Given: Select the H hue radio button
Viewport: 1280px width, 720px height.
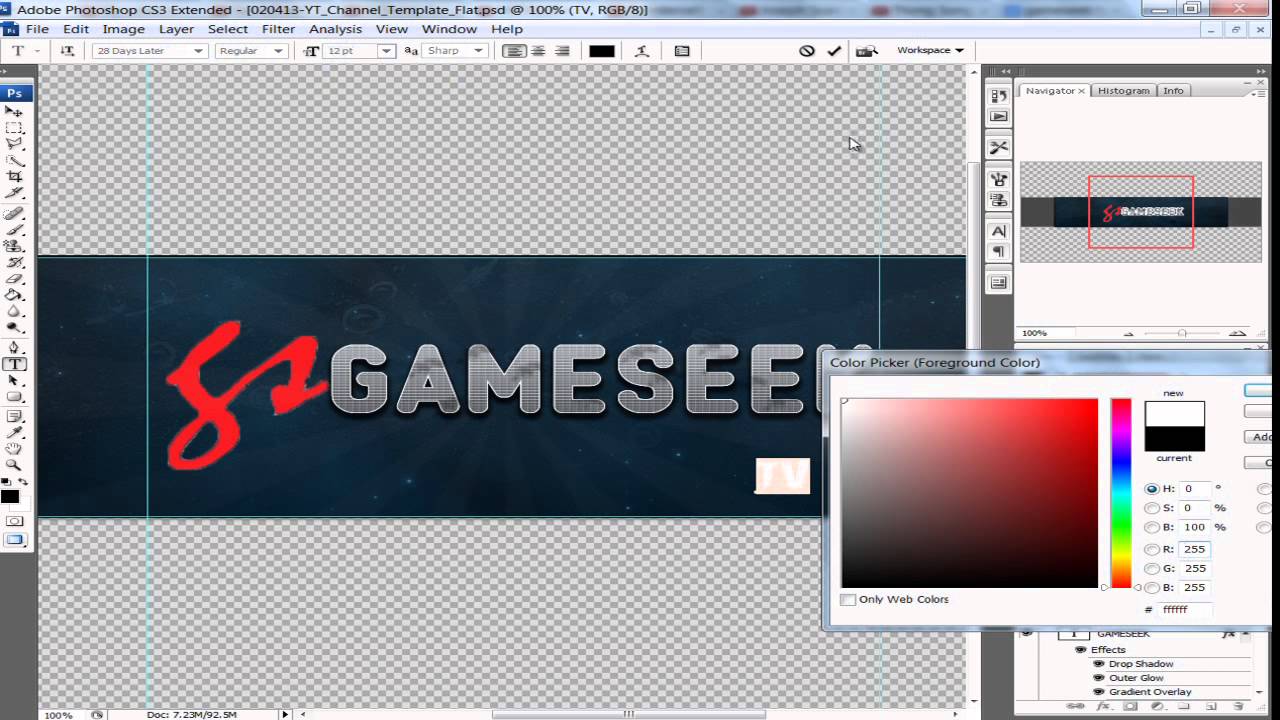Looking at the screenshot, I should 1152,489.
